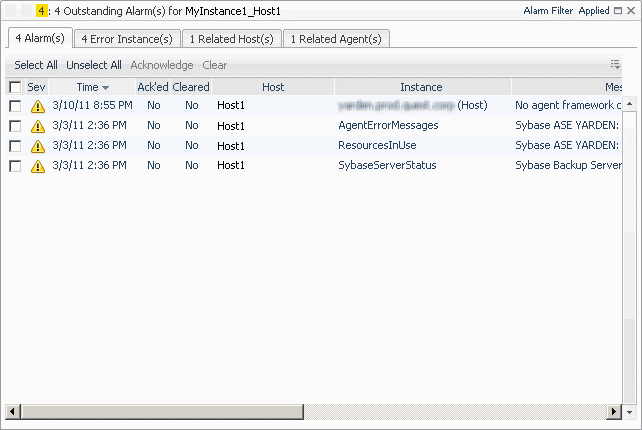Sort alarms by the Sev column header
The image size is (642, 430).
click(x=36, y=87)
